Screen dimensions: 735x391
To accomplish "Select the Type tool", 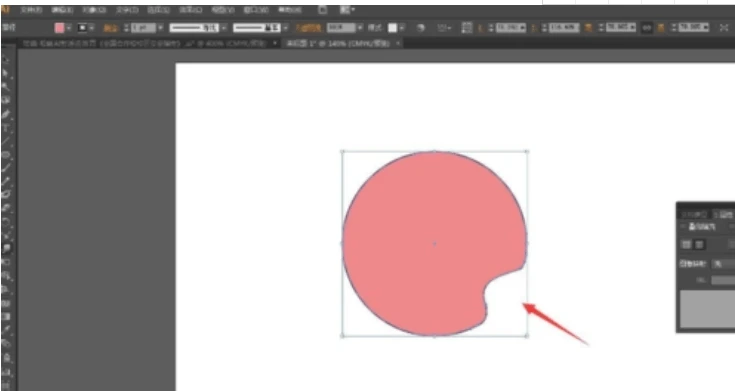I will [6, 127].
